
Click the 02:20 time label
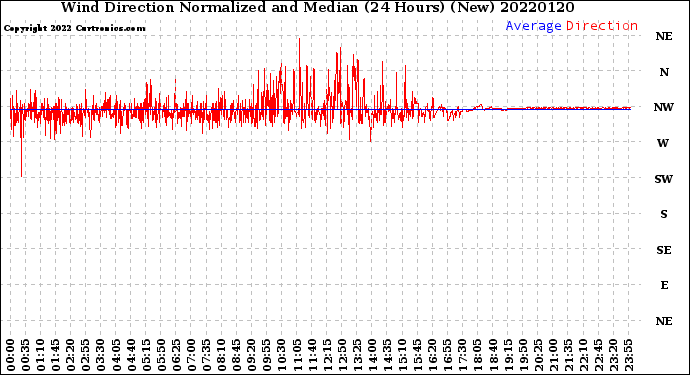tap(71, 355)
